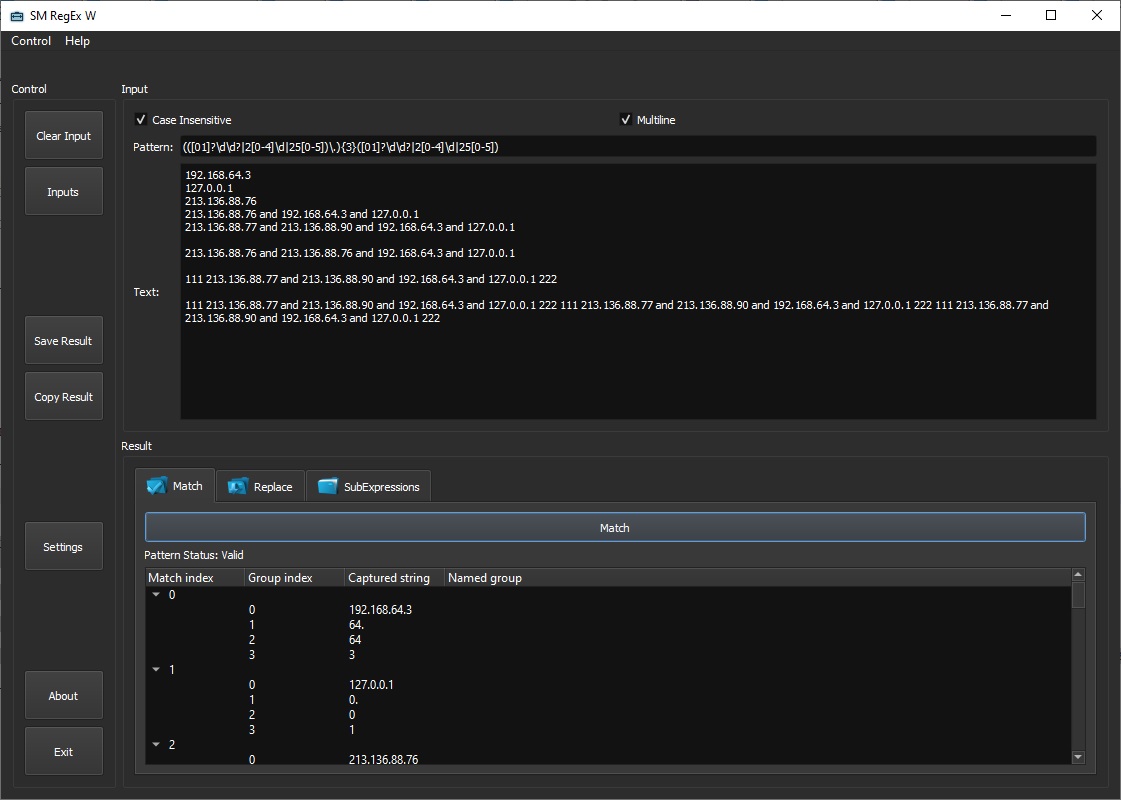Click the Clear Input button

64,135
